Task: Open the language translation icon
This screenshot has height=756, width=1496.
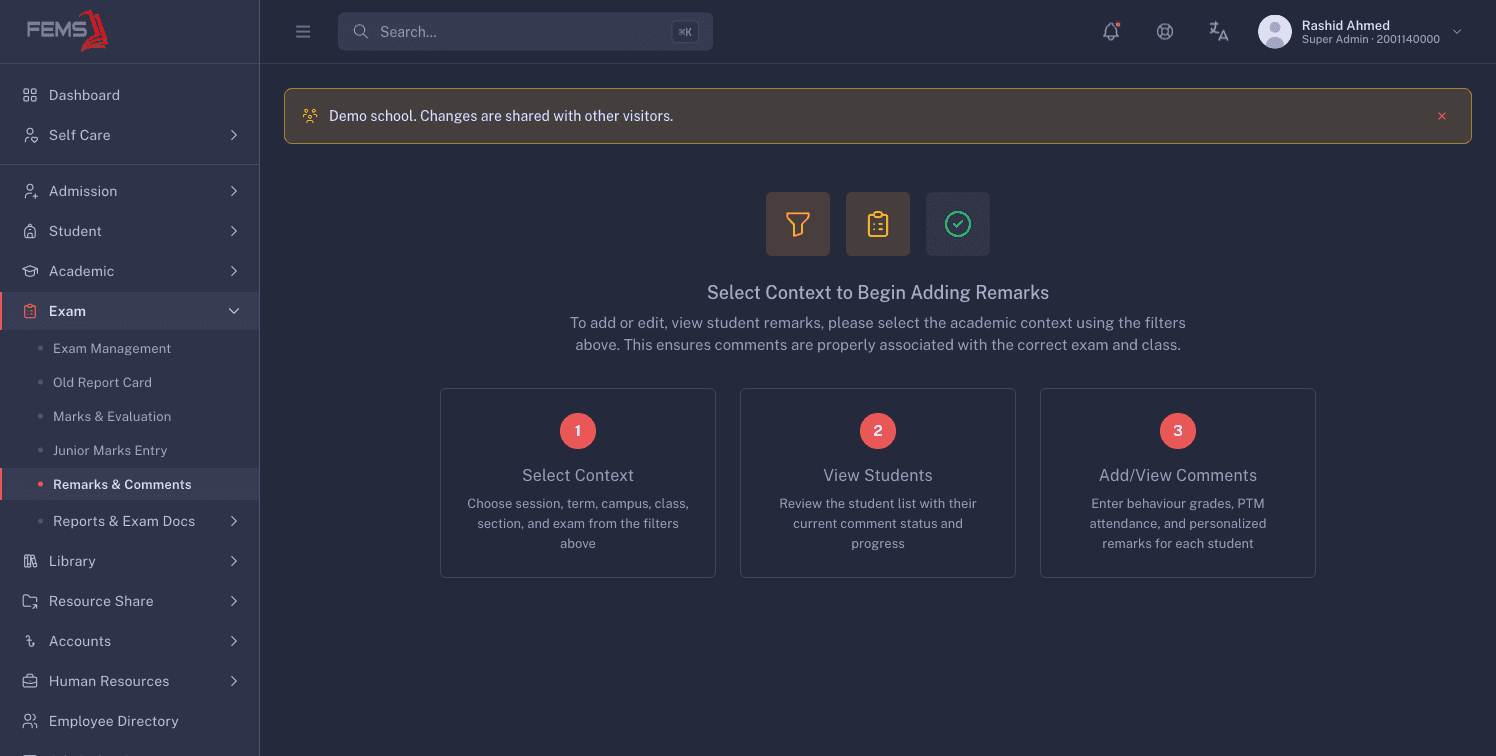Action: [x=1219, y=32]
